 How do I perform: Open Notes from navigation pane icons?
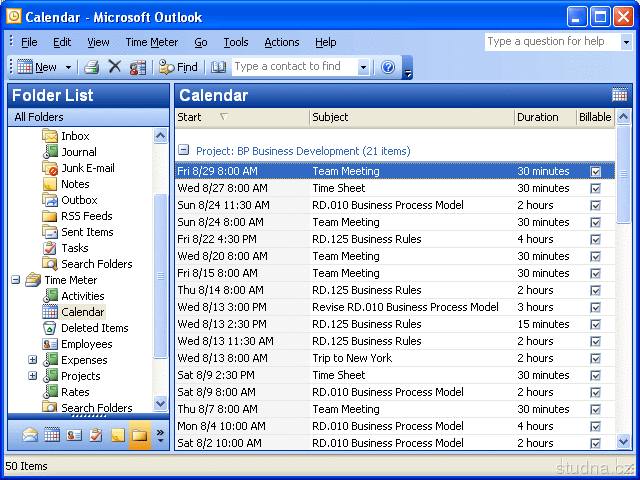(117, 435)
